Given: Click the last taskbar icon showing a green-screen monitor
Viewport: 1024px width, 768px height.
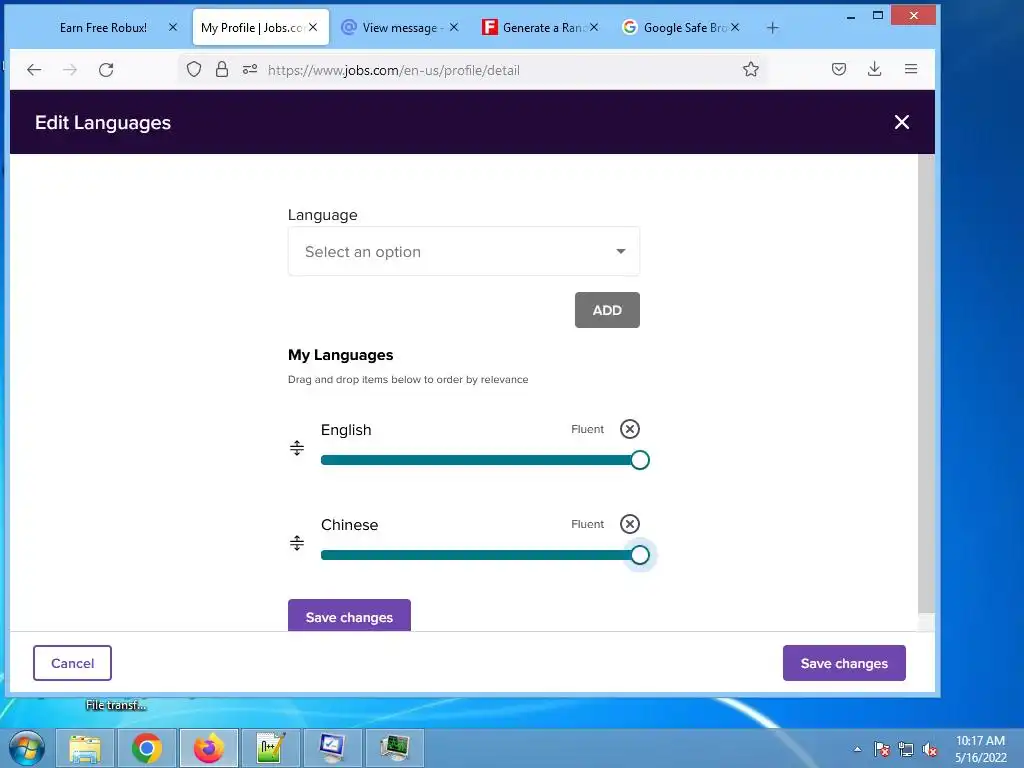Looking at the screenshot, I should [394, 748].
